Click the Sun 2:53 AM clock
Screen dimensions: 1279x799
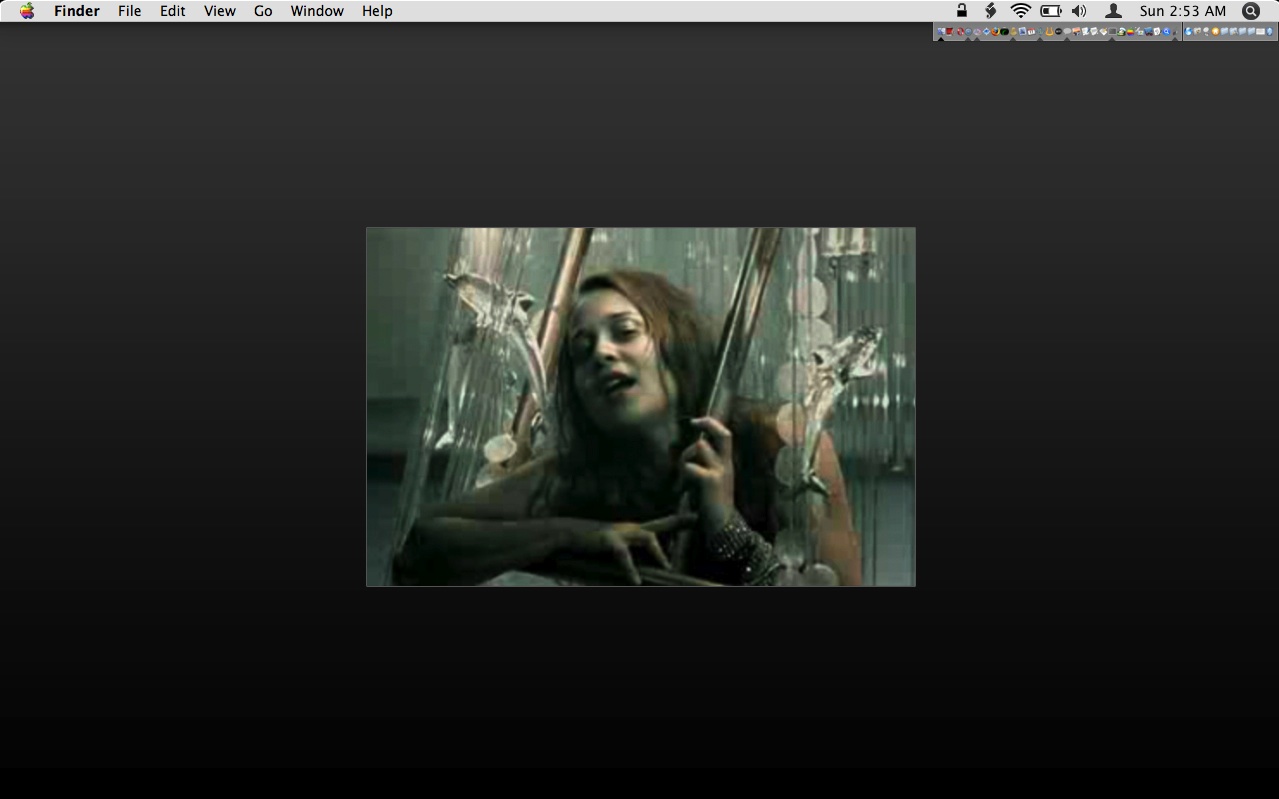click(1183, 11)
